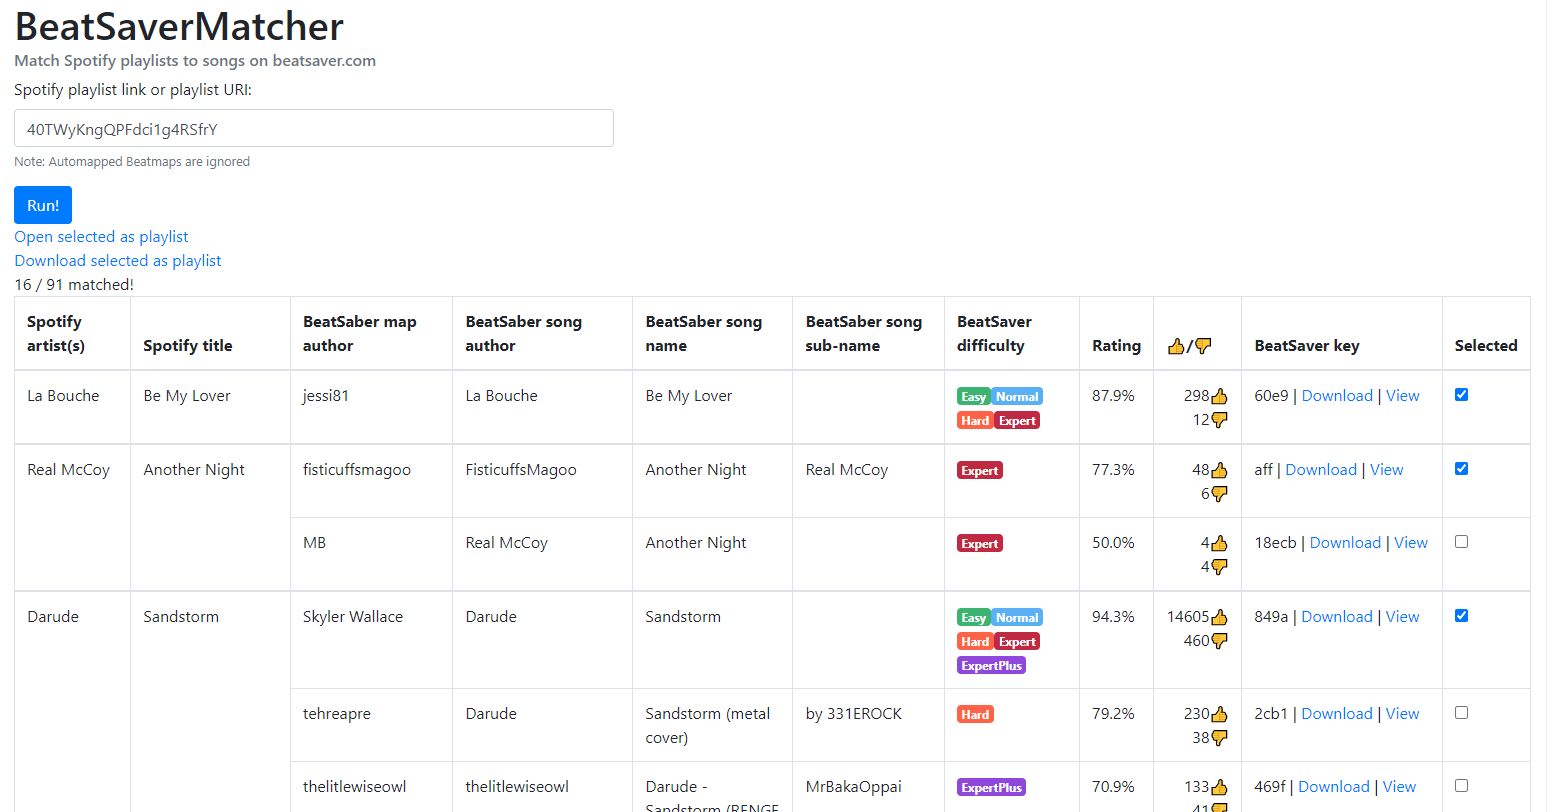View map with key 60e9
Image resolution: width=1547 pixels, height=812 pixels.
point(1402,395)
